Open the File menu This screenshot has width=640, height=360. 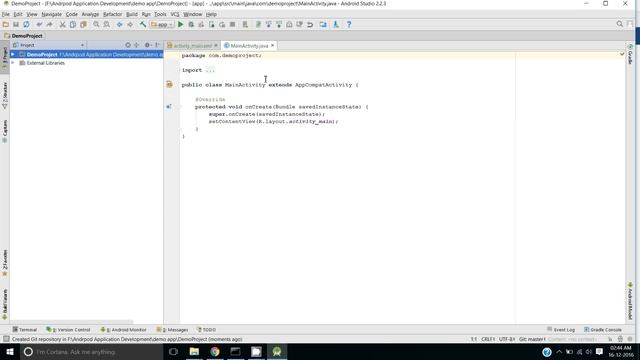pyautogui.click(x=6, y=14)
